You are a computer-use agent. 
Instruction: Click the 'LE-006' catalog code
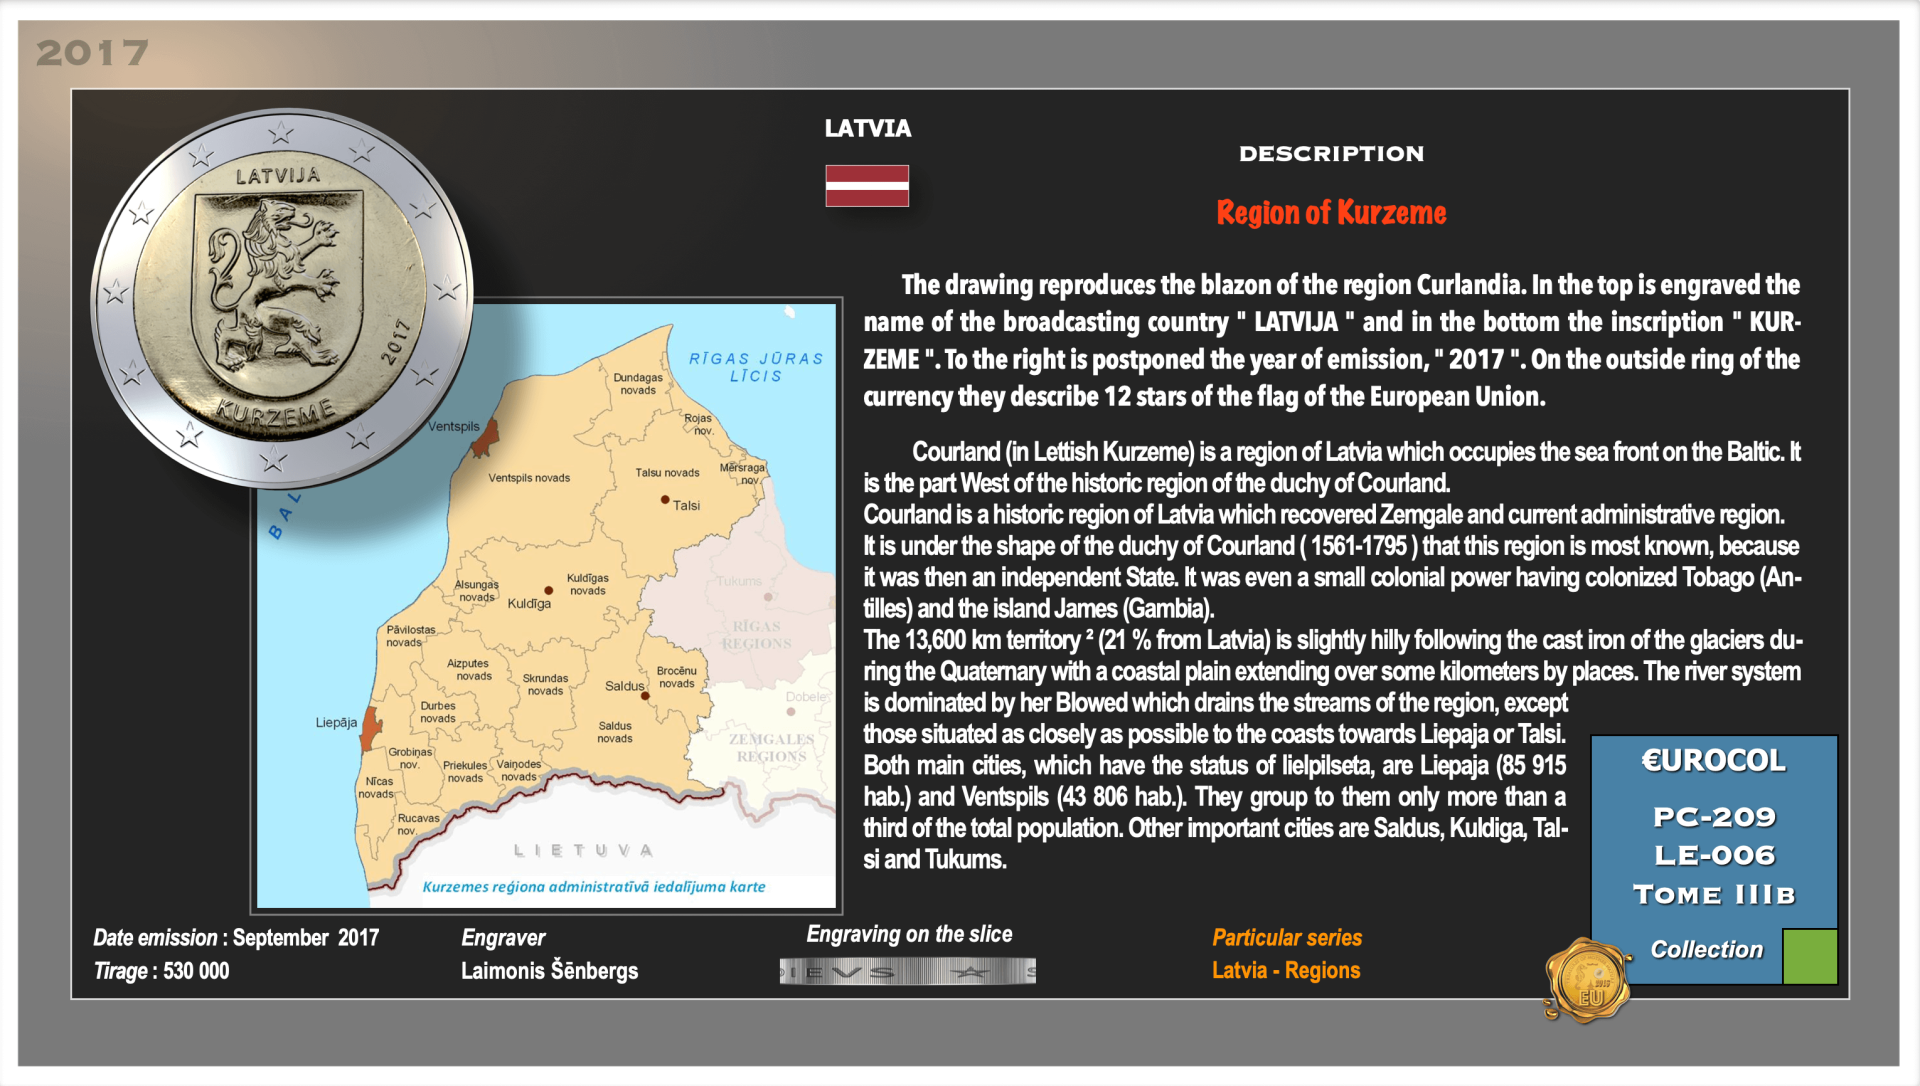click(x=1714, y=855)
